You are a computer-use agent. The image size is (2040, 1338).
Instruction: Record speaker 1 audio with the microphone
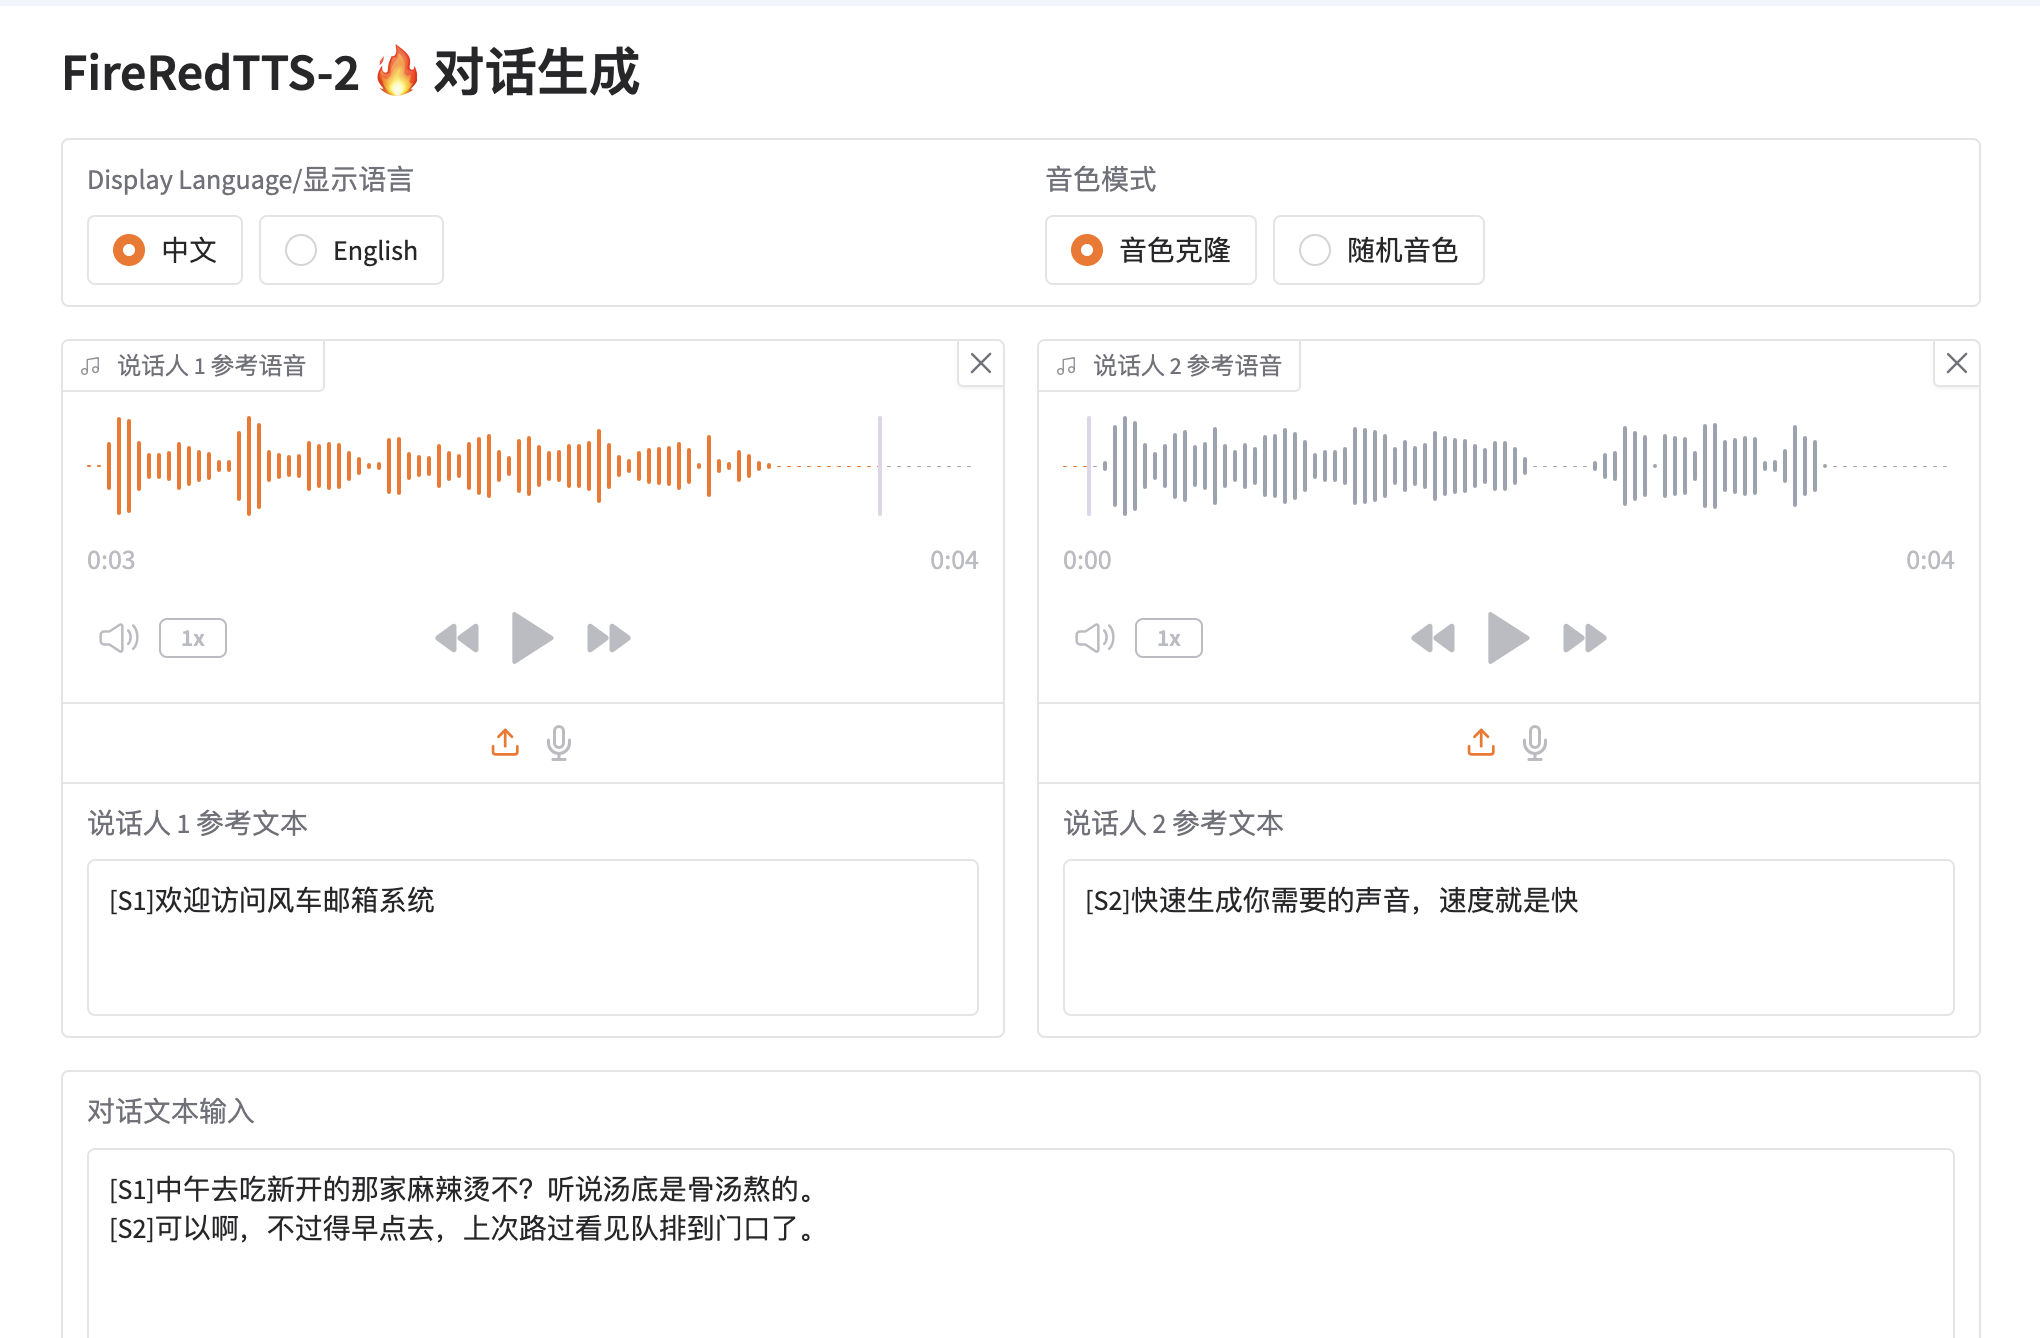pyautogui.click(x=559, y=743)
